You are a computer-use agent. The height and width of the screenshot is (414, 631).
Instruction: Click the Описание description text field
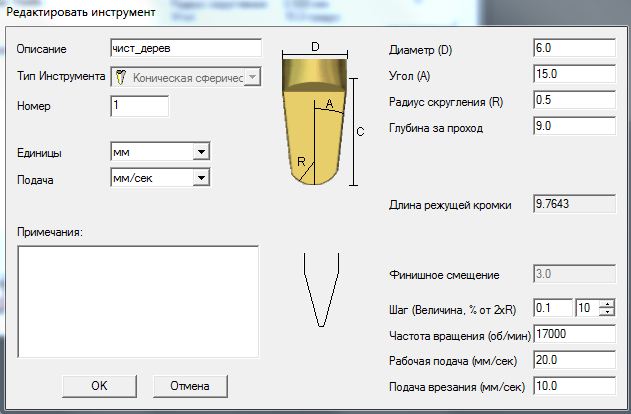click(x=185, y=48)
